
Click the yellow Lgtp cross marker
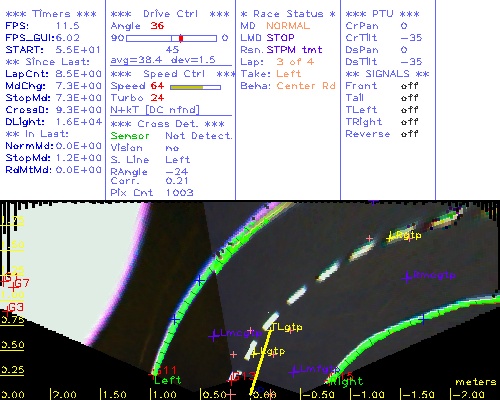[x=255, y=353]
